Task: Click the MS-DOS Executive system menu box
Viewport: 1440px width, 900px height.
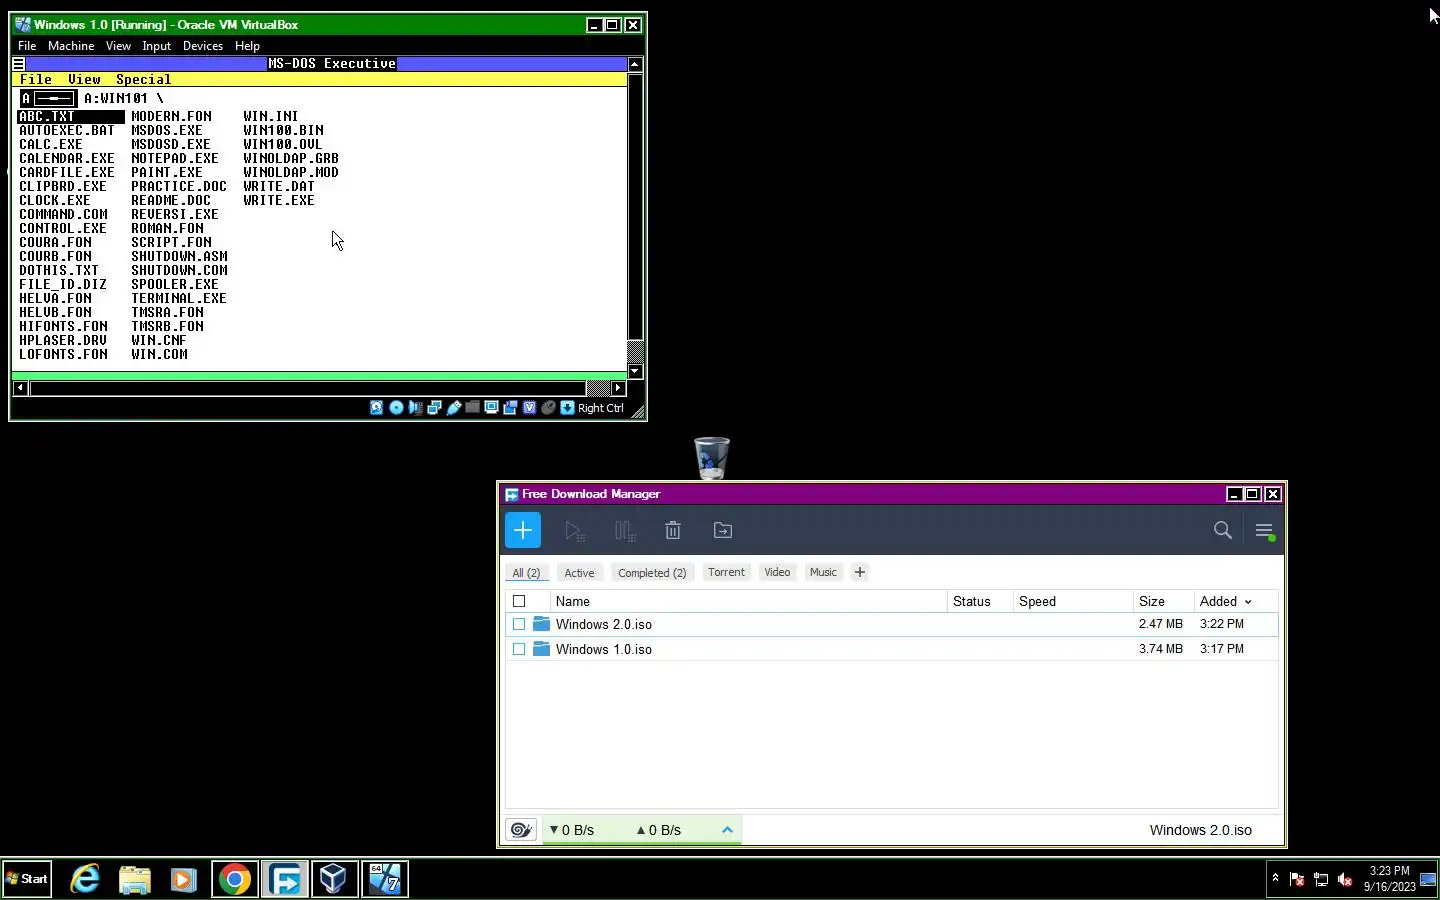Action: [19, 64]
